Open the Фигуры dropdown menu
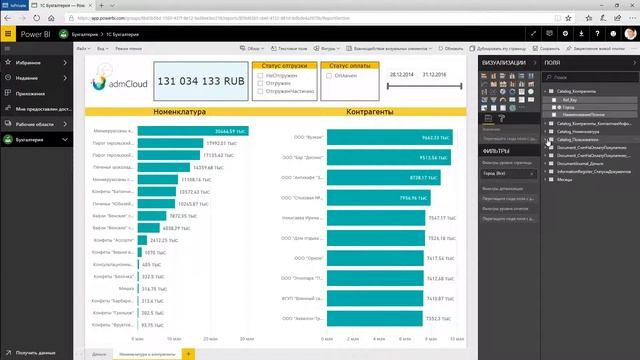Viewport: 640px width, 360px height. click(327, 49)
